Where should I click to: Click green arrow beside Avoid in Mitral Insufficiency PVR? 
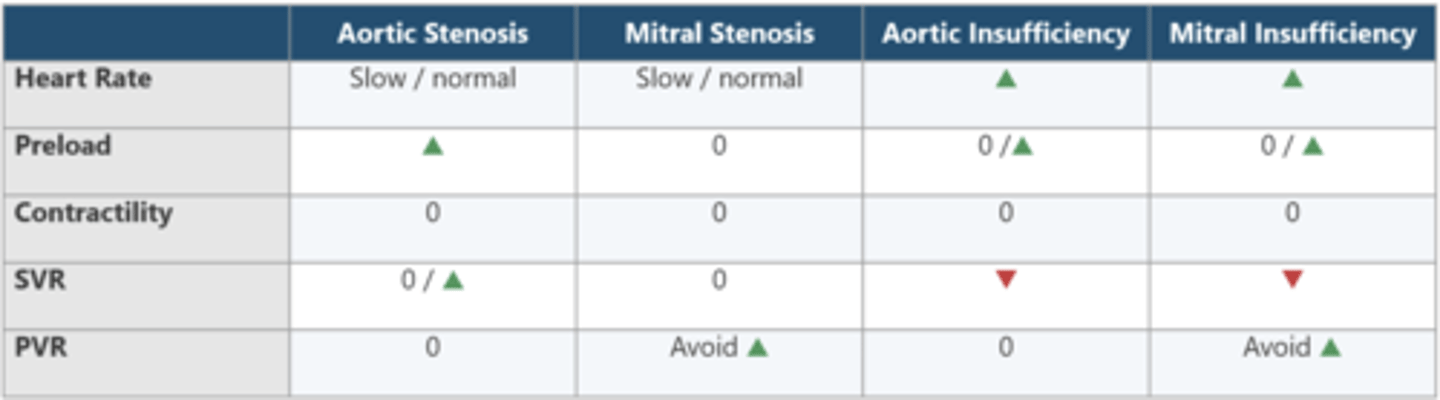[1330, 348]
